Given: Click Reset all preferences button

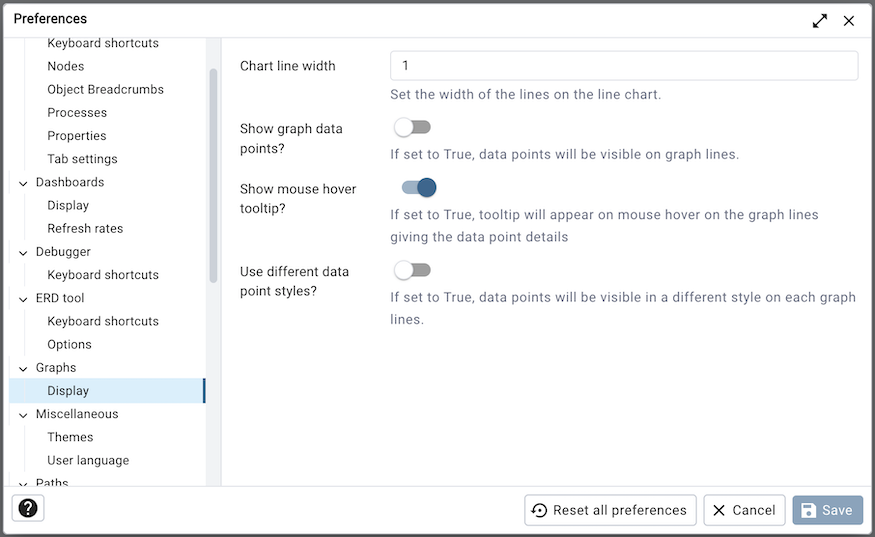Looking at the screenshot, I should point(610,510).
